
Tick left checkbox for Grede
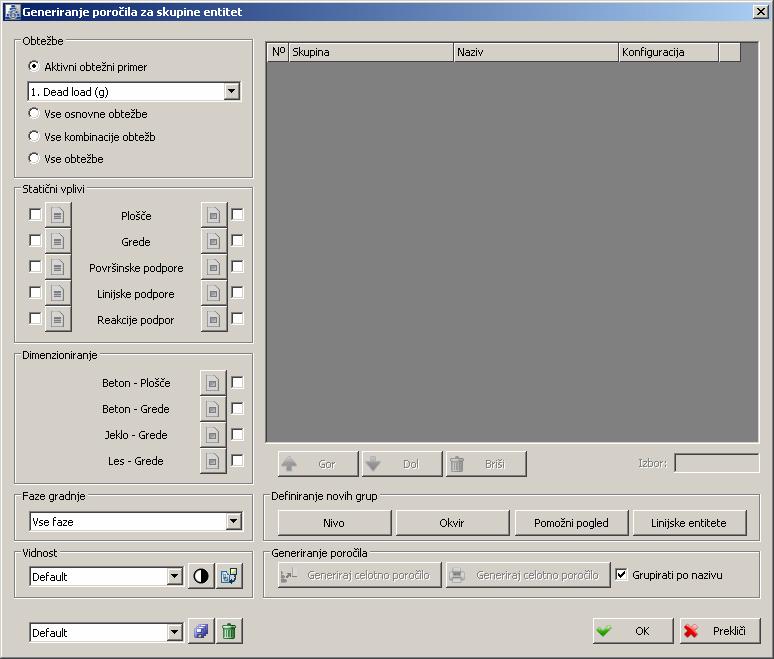tap(35, 241)
